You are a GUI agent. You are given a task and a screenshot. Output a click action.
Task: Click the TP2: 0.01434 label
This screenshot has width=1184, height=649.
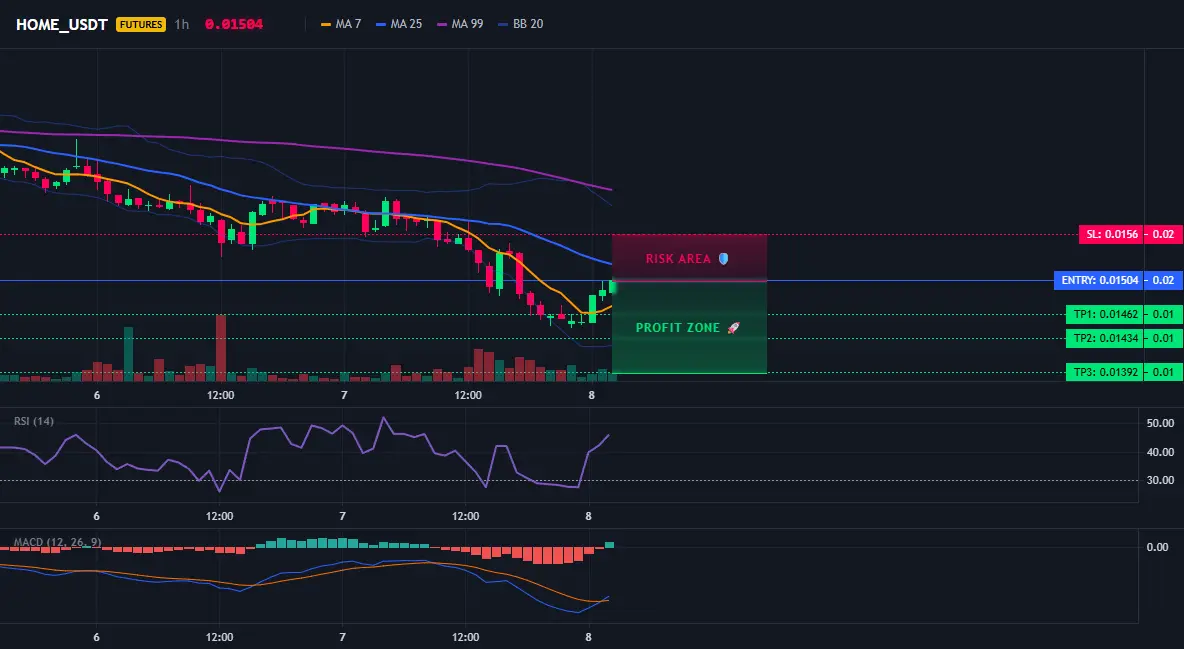[1105, 338]
